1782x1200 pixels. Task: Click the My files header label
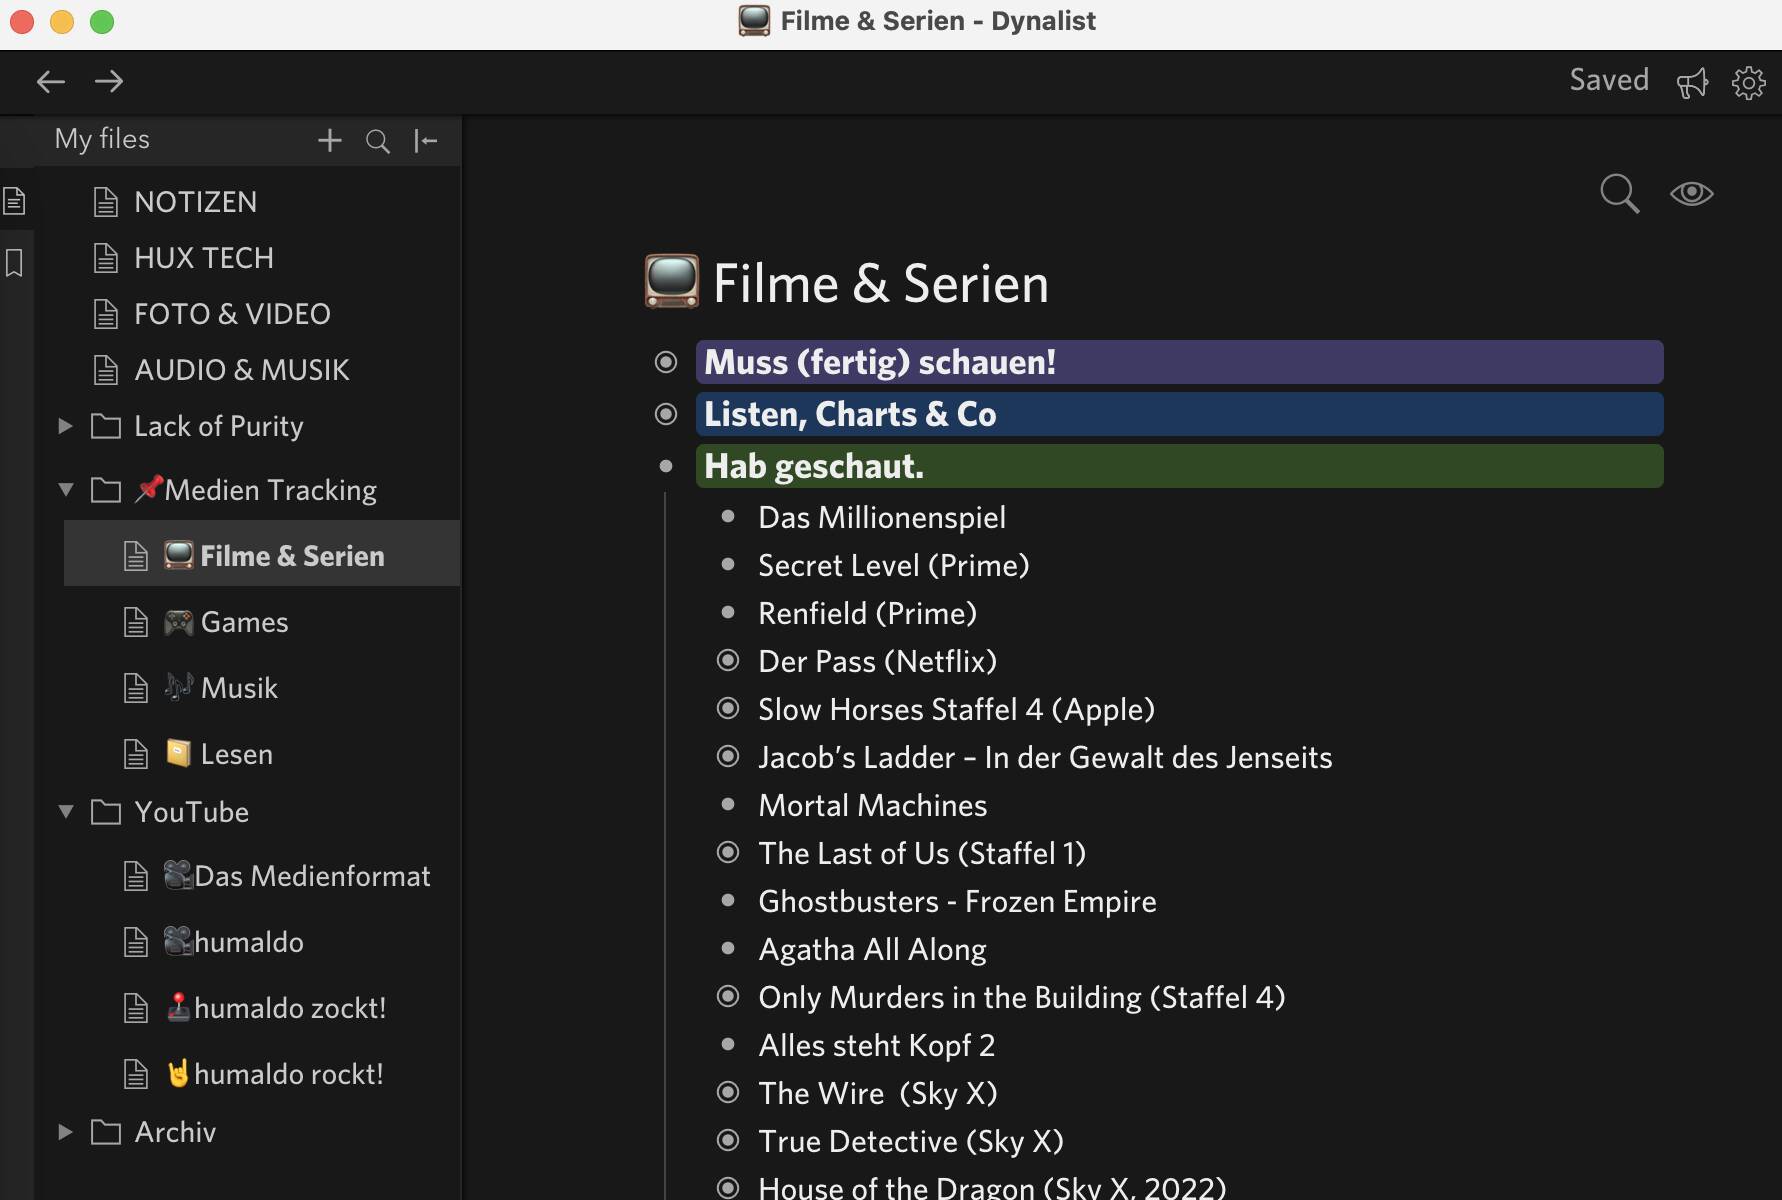(x=102, y=139)
